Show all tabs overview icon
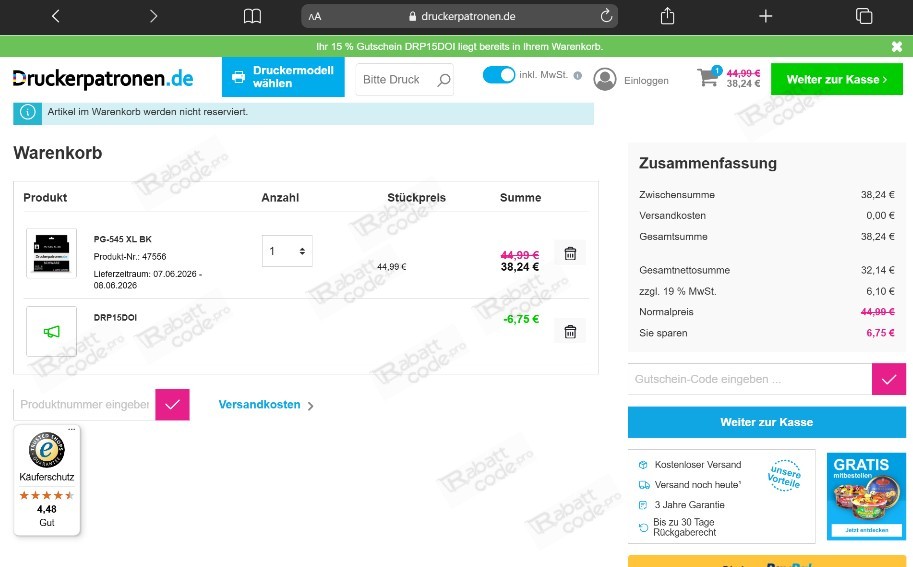 pyautogui.click(x=864, y=16)
